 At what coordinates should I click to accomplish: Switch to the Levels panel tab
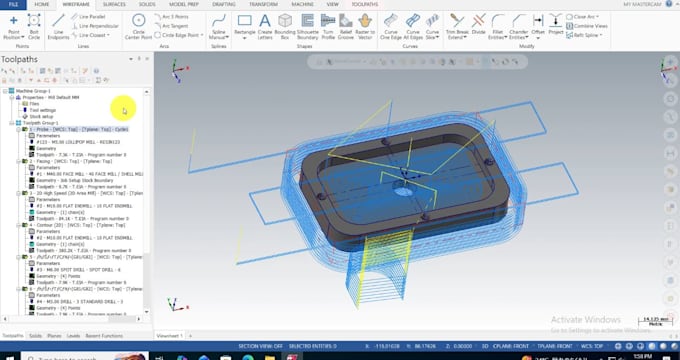pyautogui.click(x=73, y=336)
